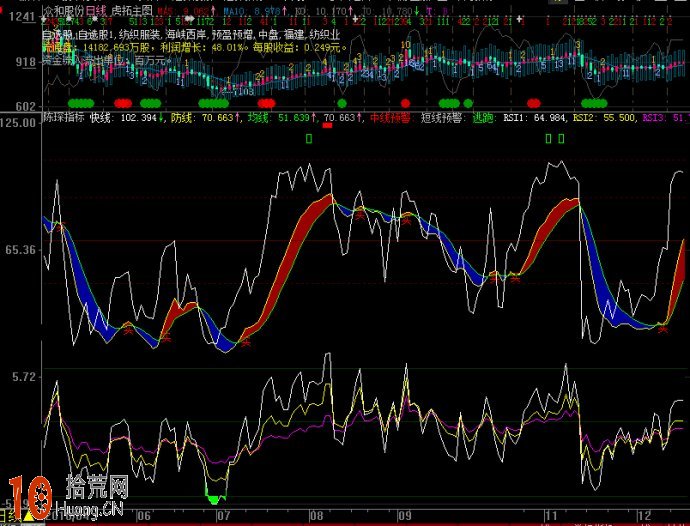Jump to the 09 month marker on time axis
The width and height of the screenshot is (690, 526).
tap(404, 515)
